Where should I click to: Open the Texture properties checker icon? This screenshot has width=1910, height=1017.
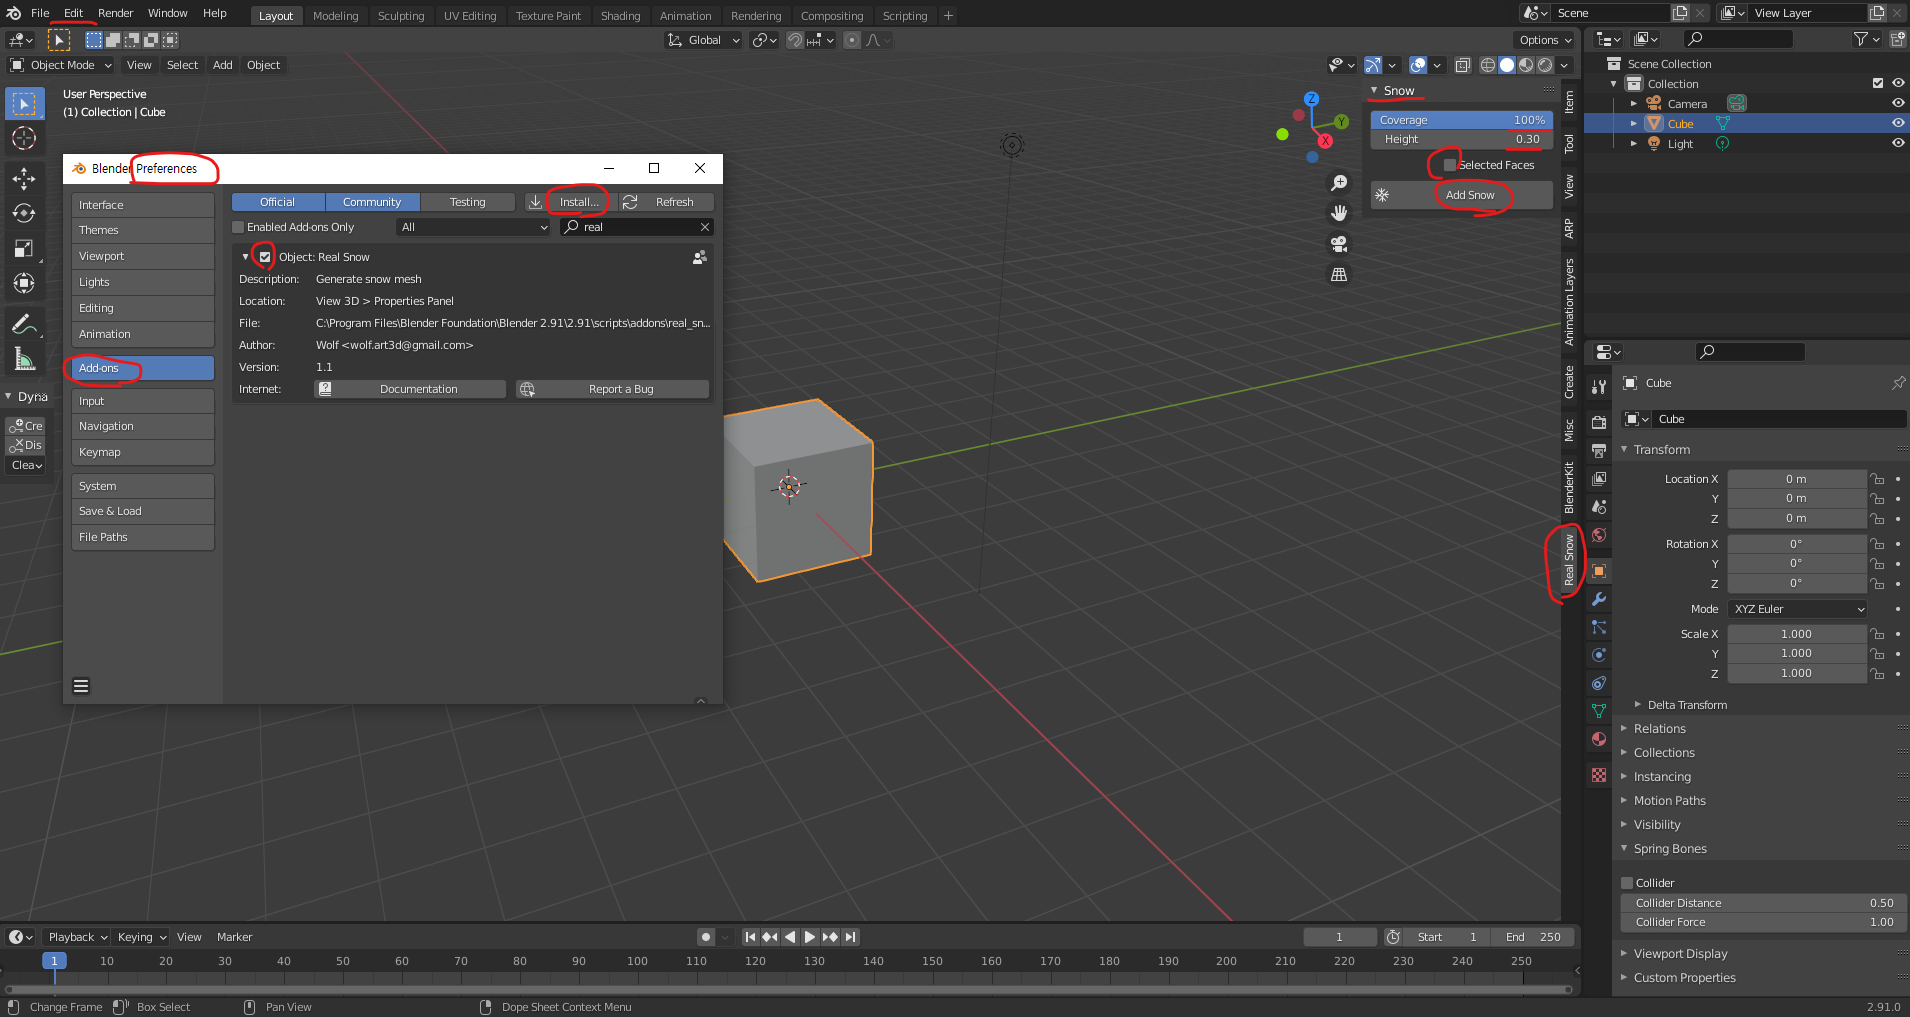click(1599, 775)
